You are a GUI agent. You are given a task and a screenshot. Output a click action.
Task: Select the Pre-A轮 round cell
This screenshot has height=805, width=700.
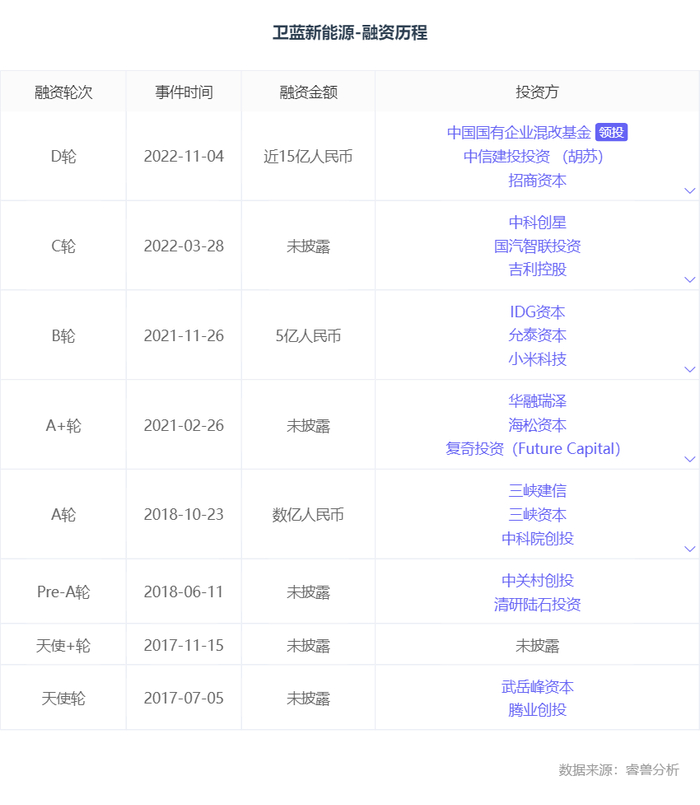(x=63, y=591)
